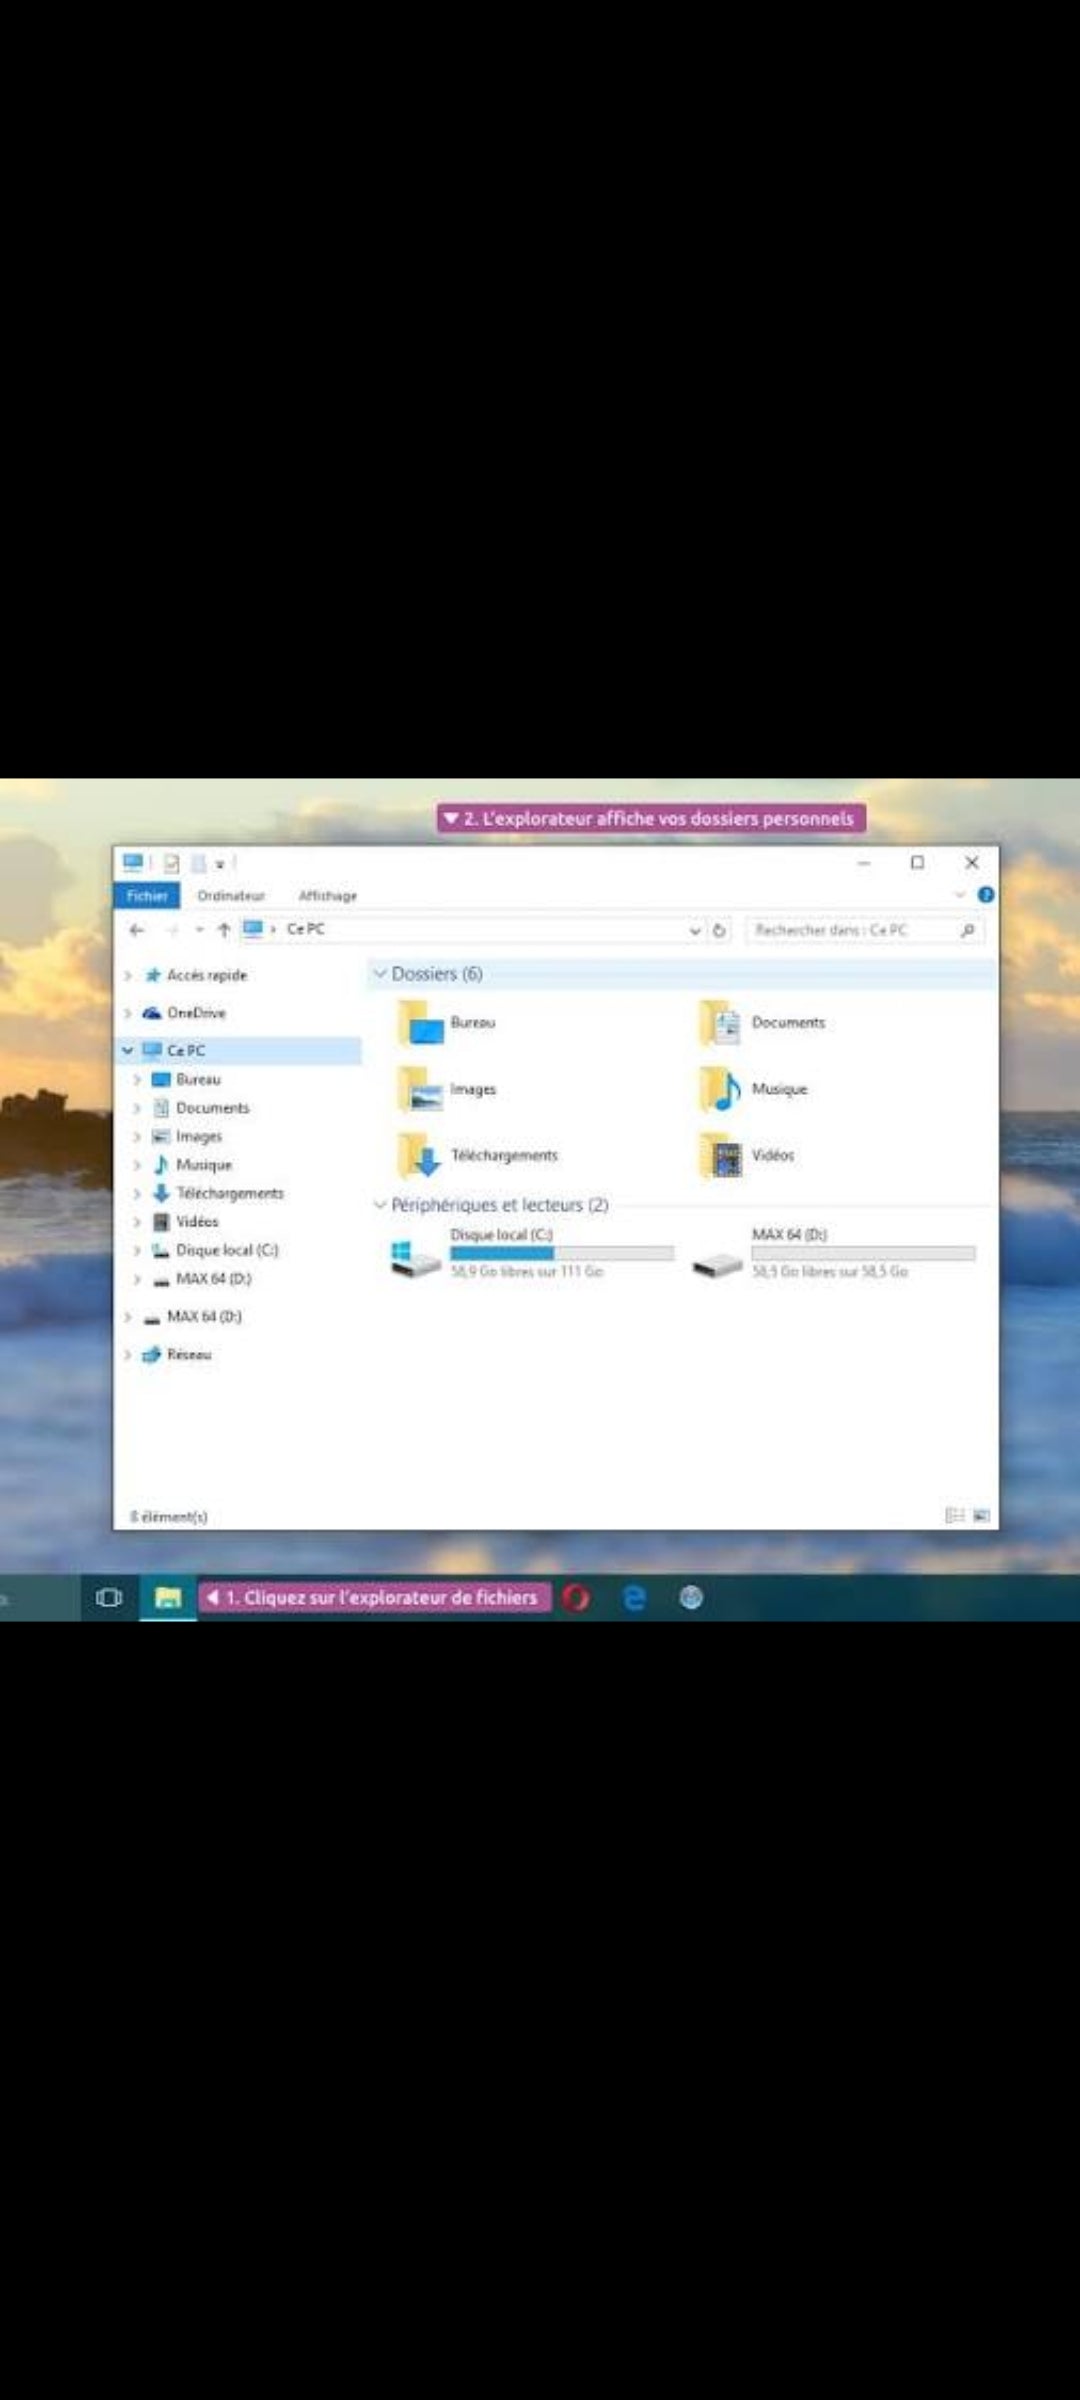
Task: Click the globe icon on the taskbar
Action: (x=691, y=1598)
